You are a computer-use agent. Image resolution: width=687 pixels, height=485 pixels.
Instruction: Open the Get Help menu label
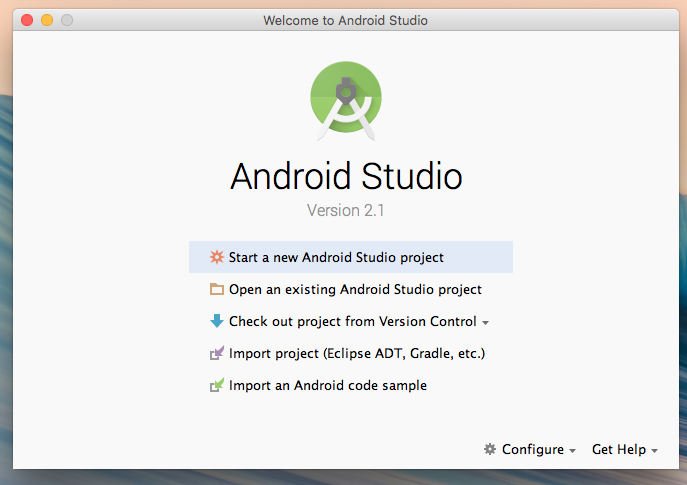pos(618,450)
